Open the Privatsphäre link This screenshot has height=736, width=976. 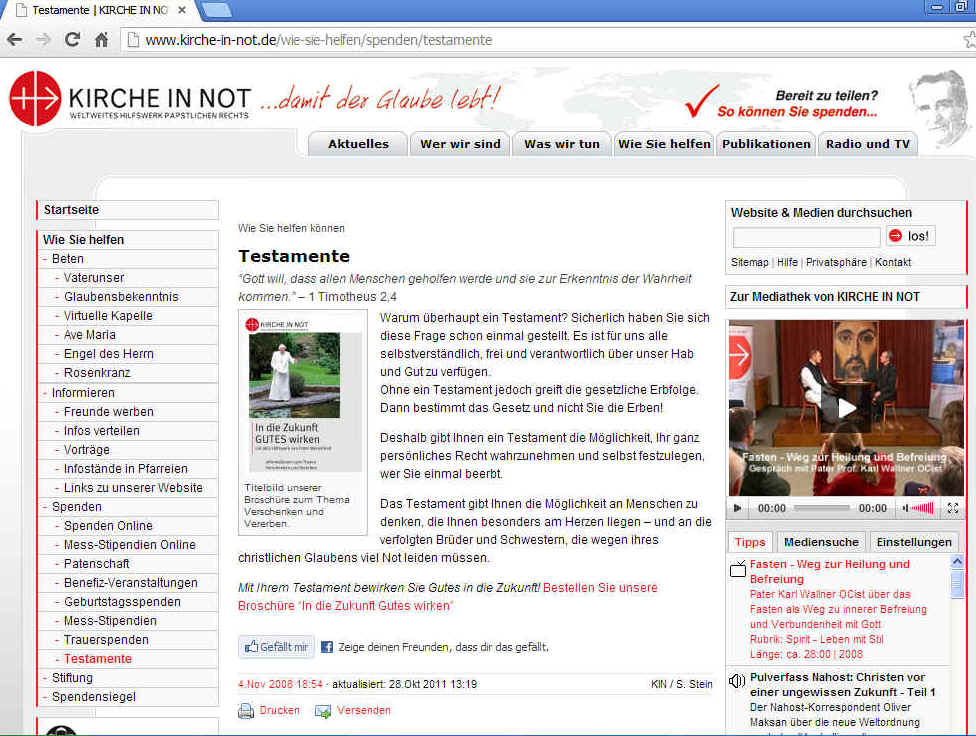pos(836,262)
